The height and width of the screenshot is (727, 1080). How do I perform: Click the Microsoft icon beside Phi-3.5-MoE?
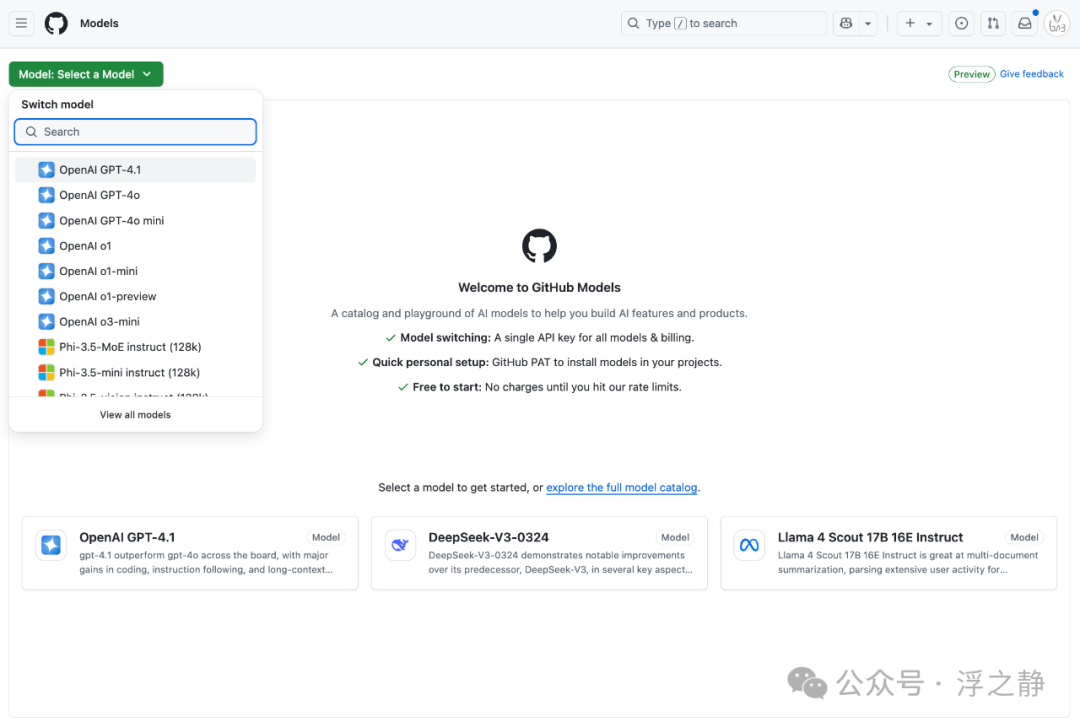pyautogui.click(x=46, y=347)
